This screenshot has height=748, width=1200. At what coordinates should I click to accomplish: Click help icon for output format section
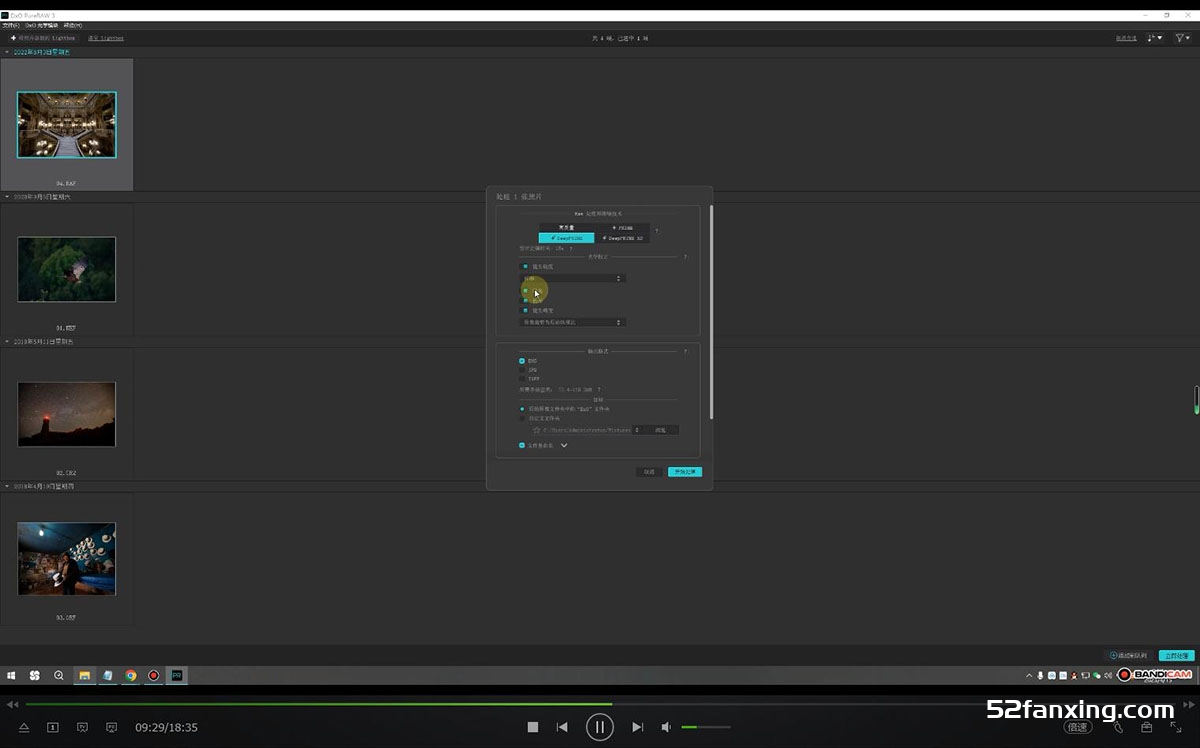(685, 351)
